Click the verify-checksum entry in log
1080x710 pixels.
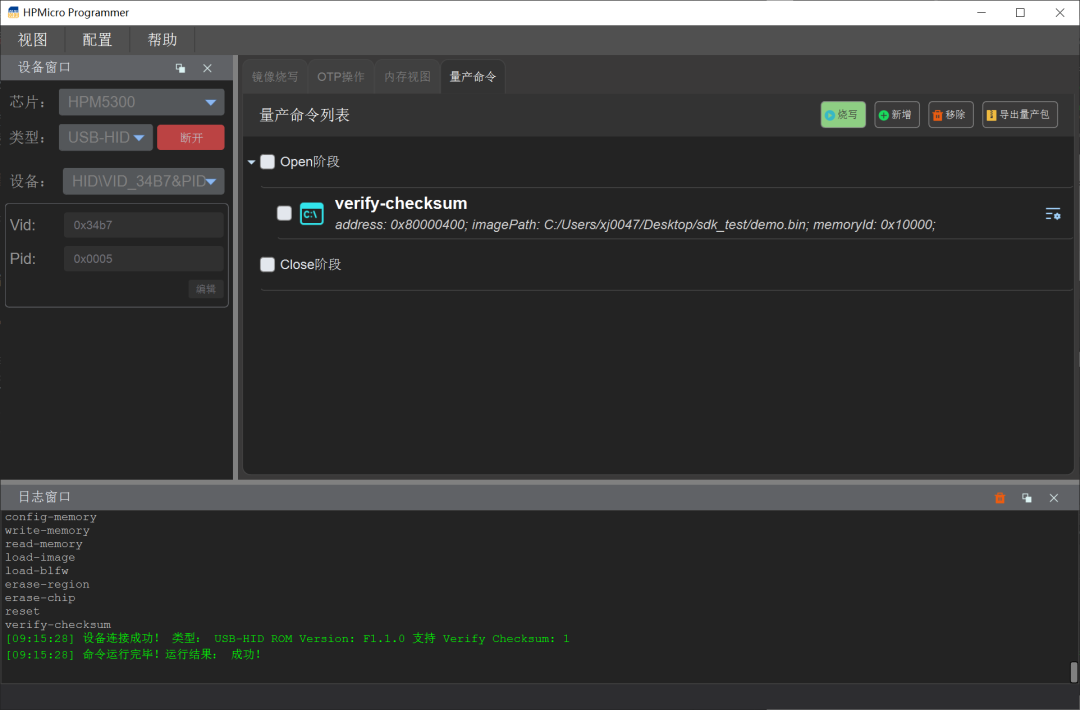(58, 625)
